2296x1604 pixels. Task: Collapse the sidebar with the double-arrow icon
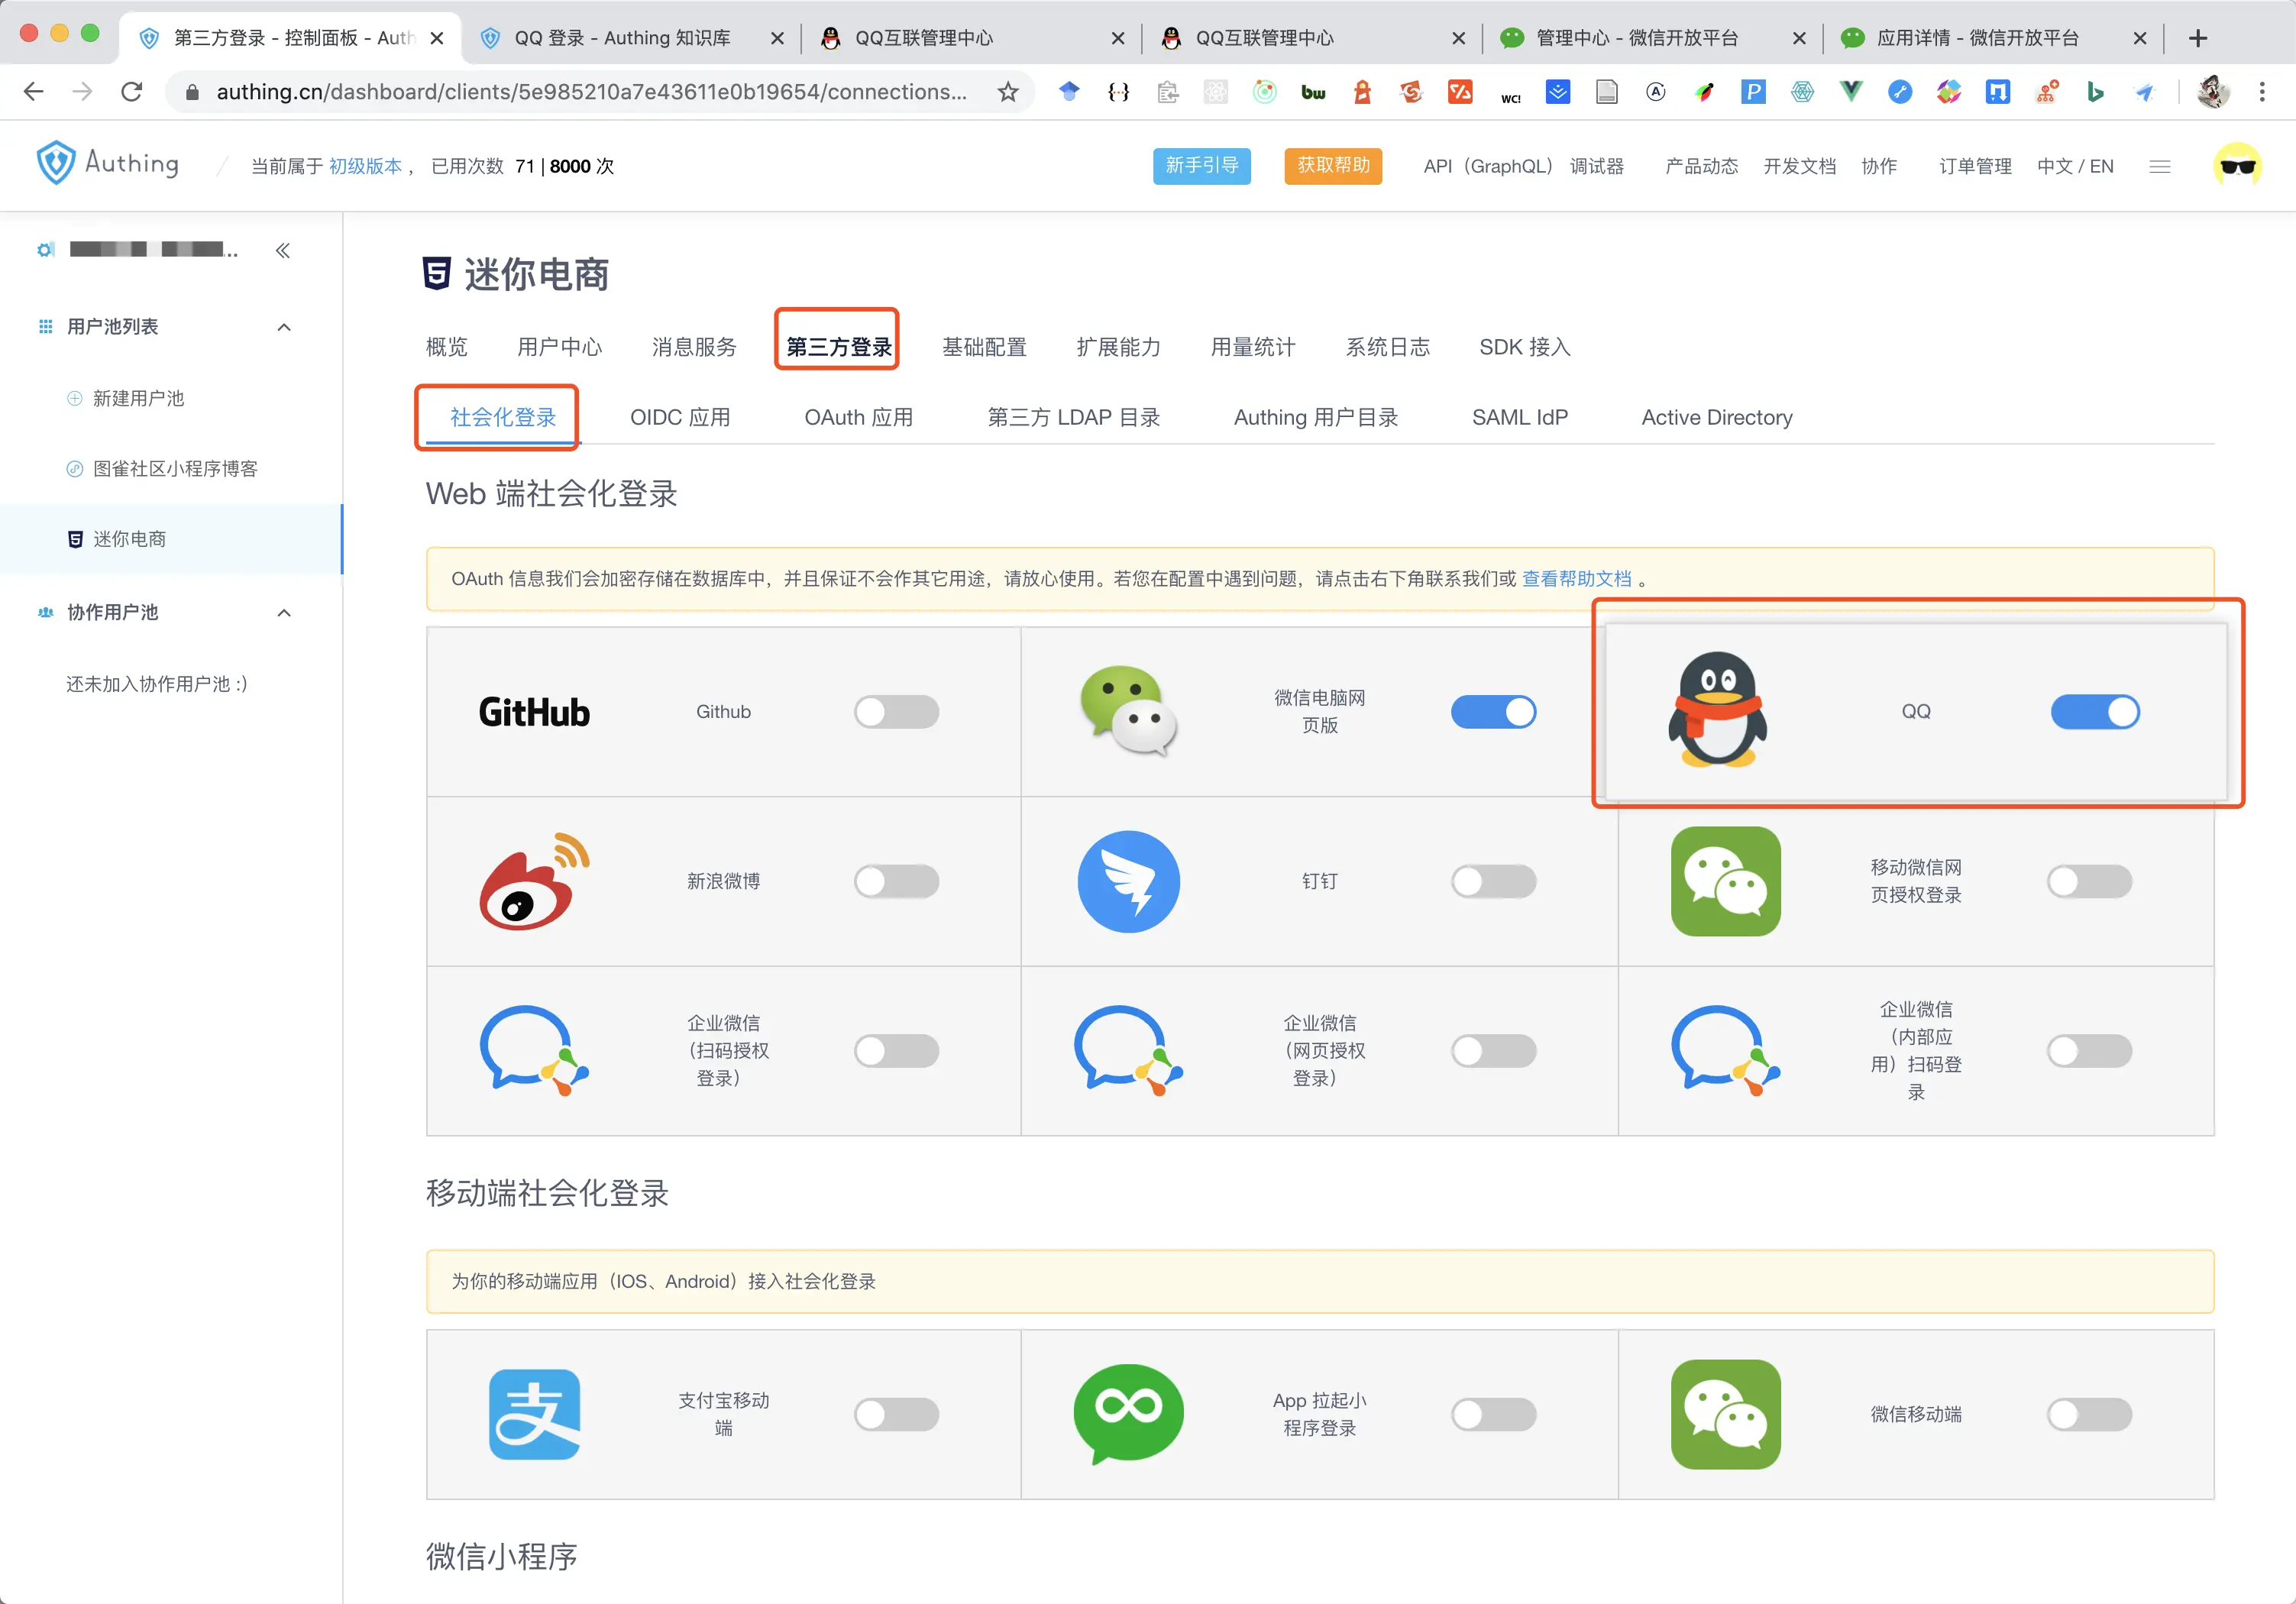tap(283, 250)
